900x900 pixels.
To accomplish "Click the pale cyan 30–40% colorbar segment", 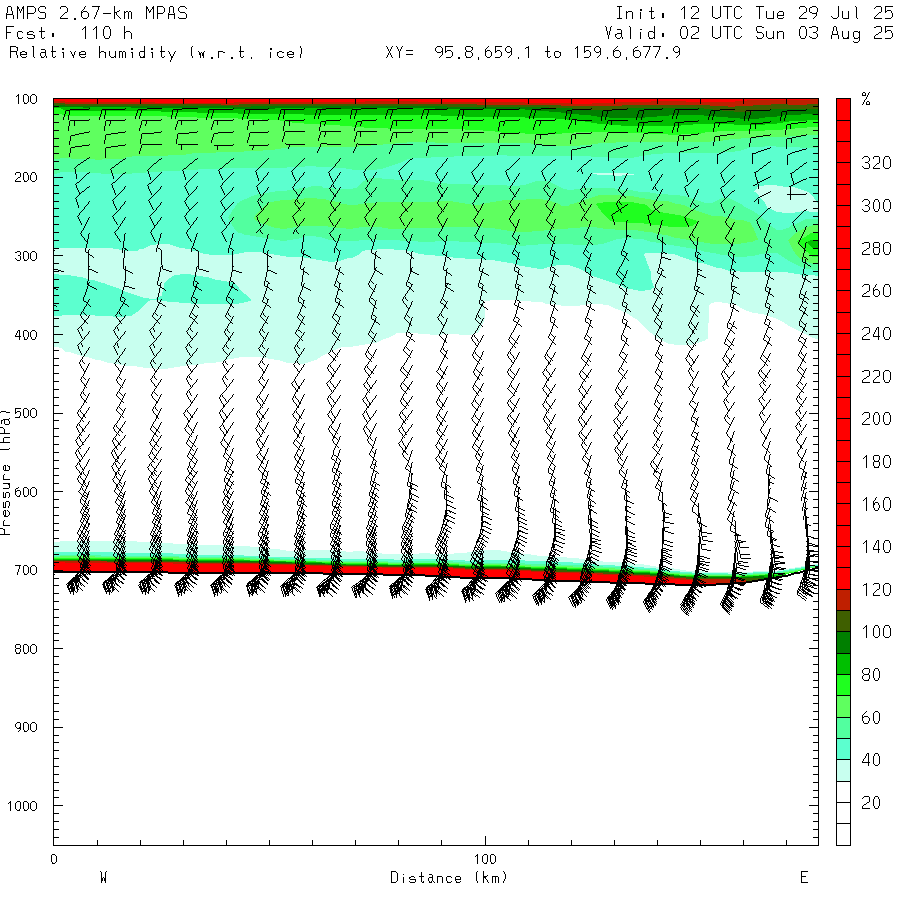I will tap(843, 771).
